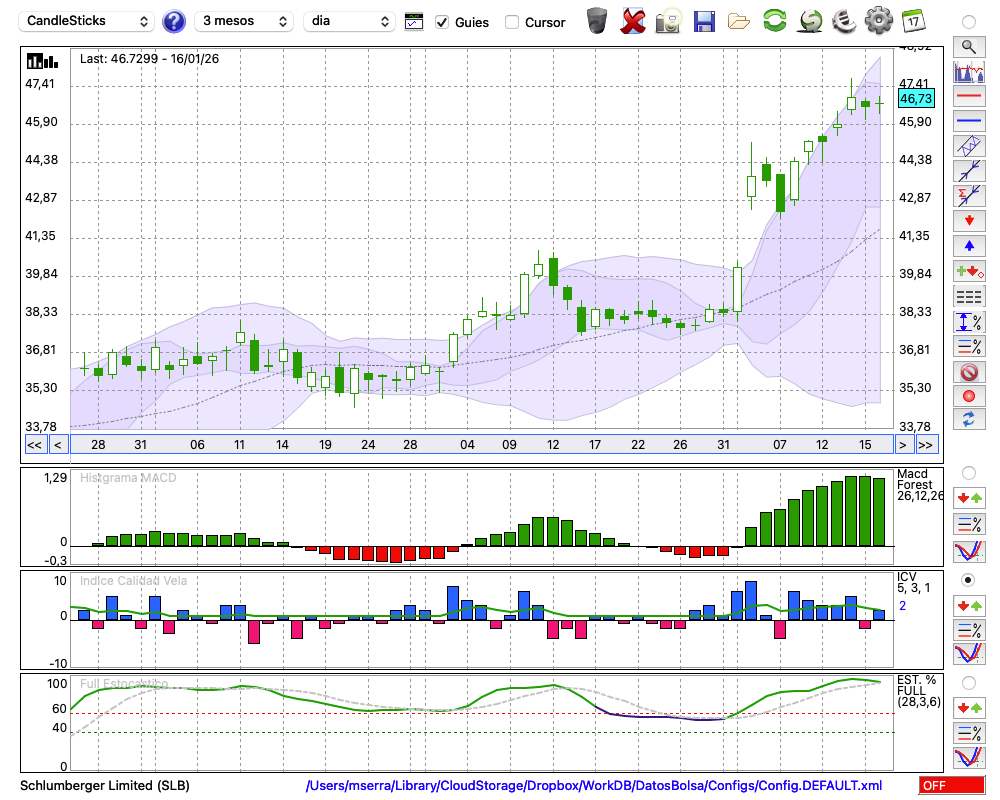Click the green refresh arrows icon
1000x800 pixels.
pos(774,21)
